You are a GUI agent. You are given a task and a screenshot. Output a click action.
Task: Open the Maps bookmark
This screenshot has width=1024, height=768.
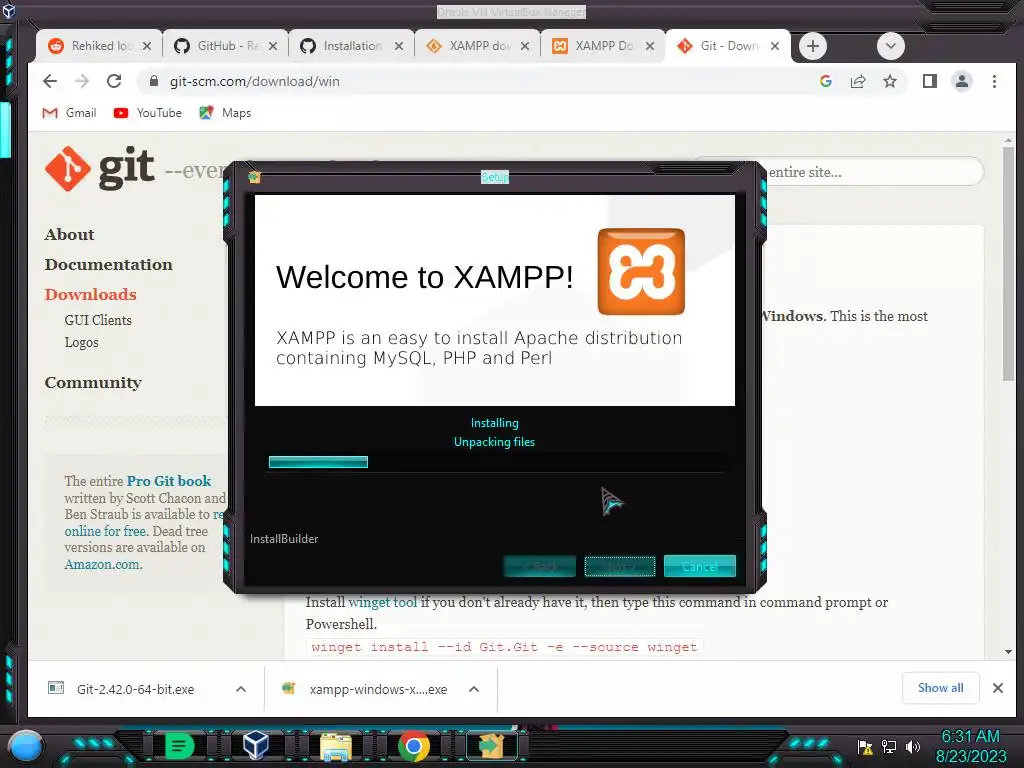coord(225,113)
